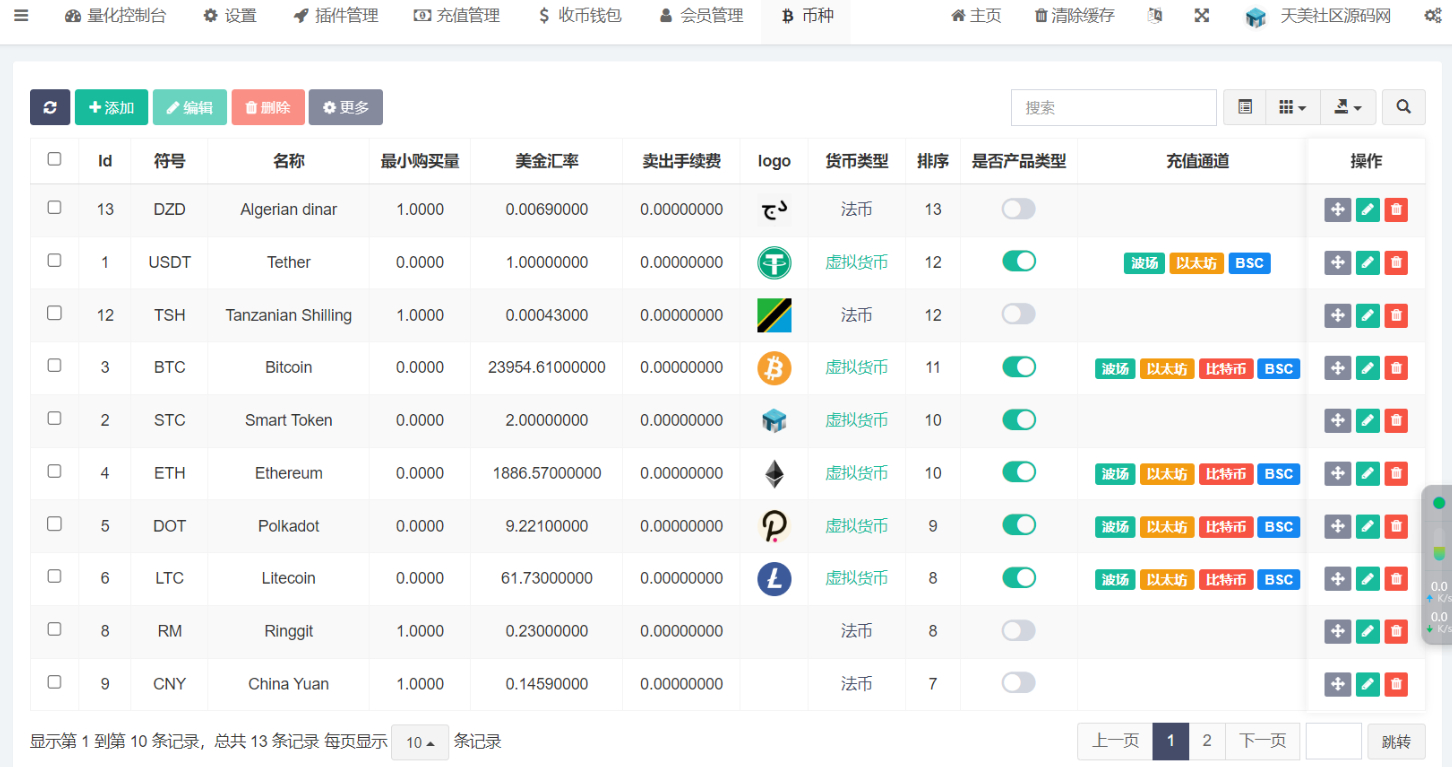Click the refresh icon button
This screenshot has width=1452, height=767.
tap(50, 107)
